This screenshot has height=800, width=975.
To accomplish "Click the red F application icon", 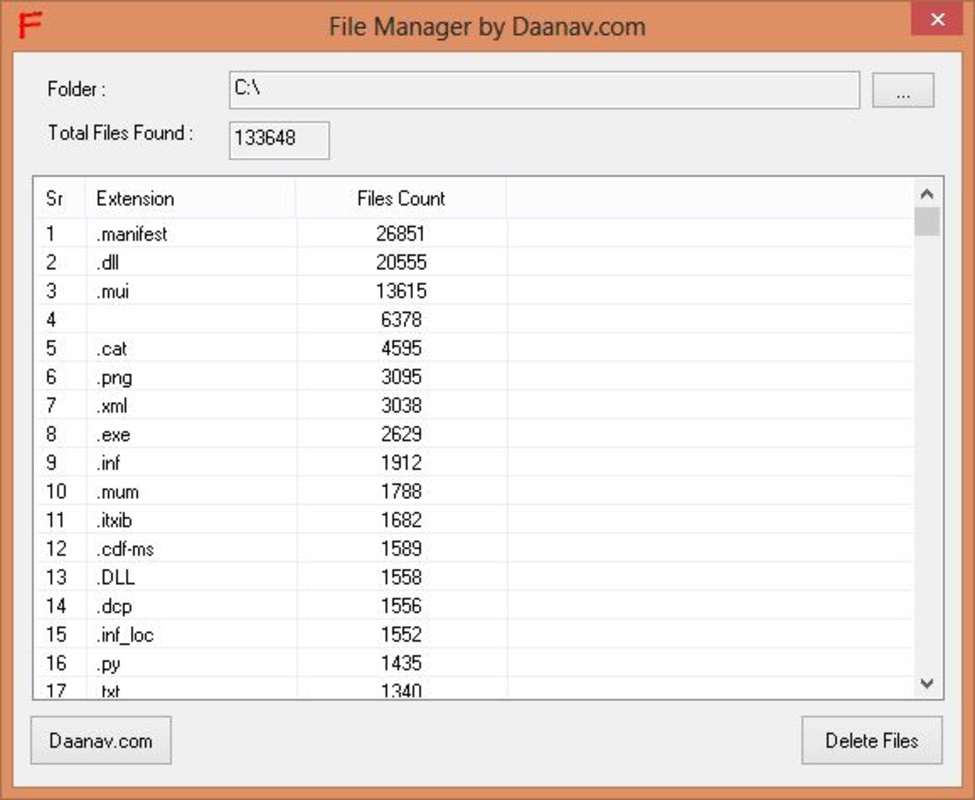I will [x=30, y=25].
